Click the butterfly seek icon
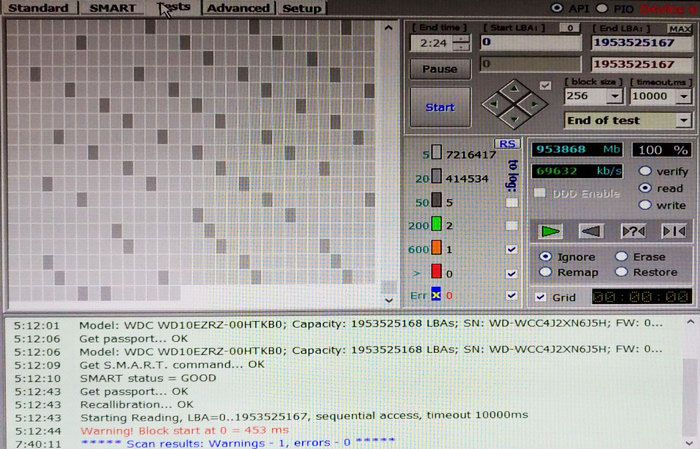 pos(673,231)
